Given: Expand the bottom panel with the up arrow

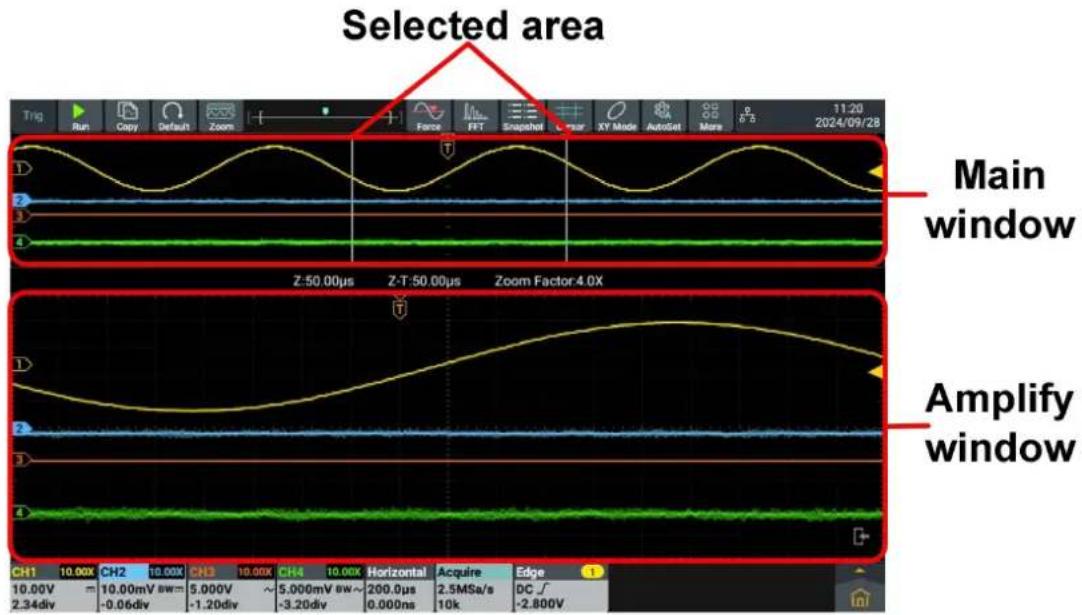Looking at the screenshot, I should tap(860, 572).
